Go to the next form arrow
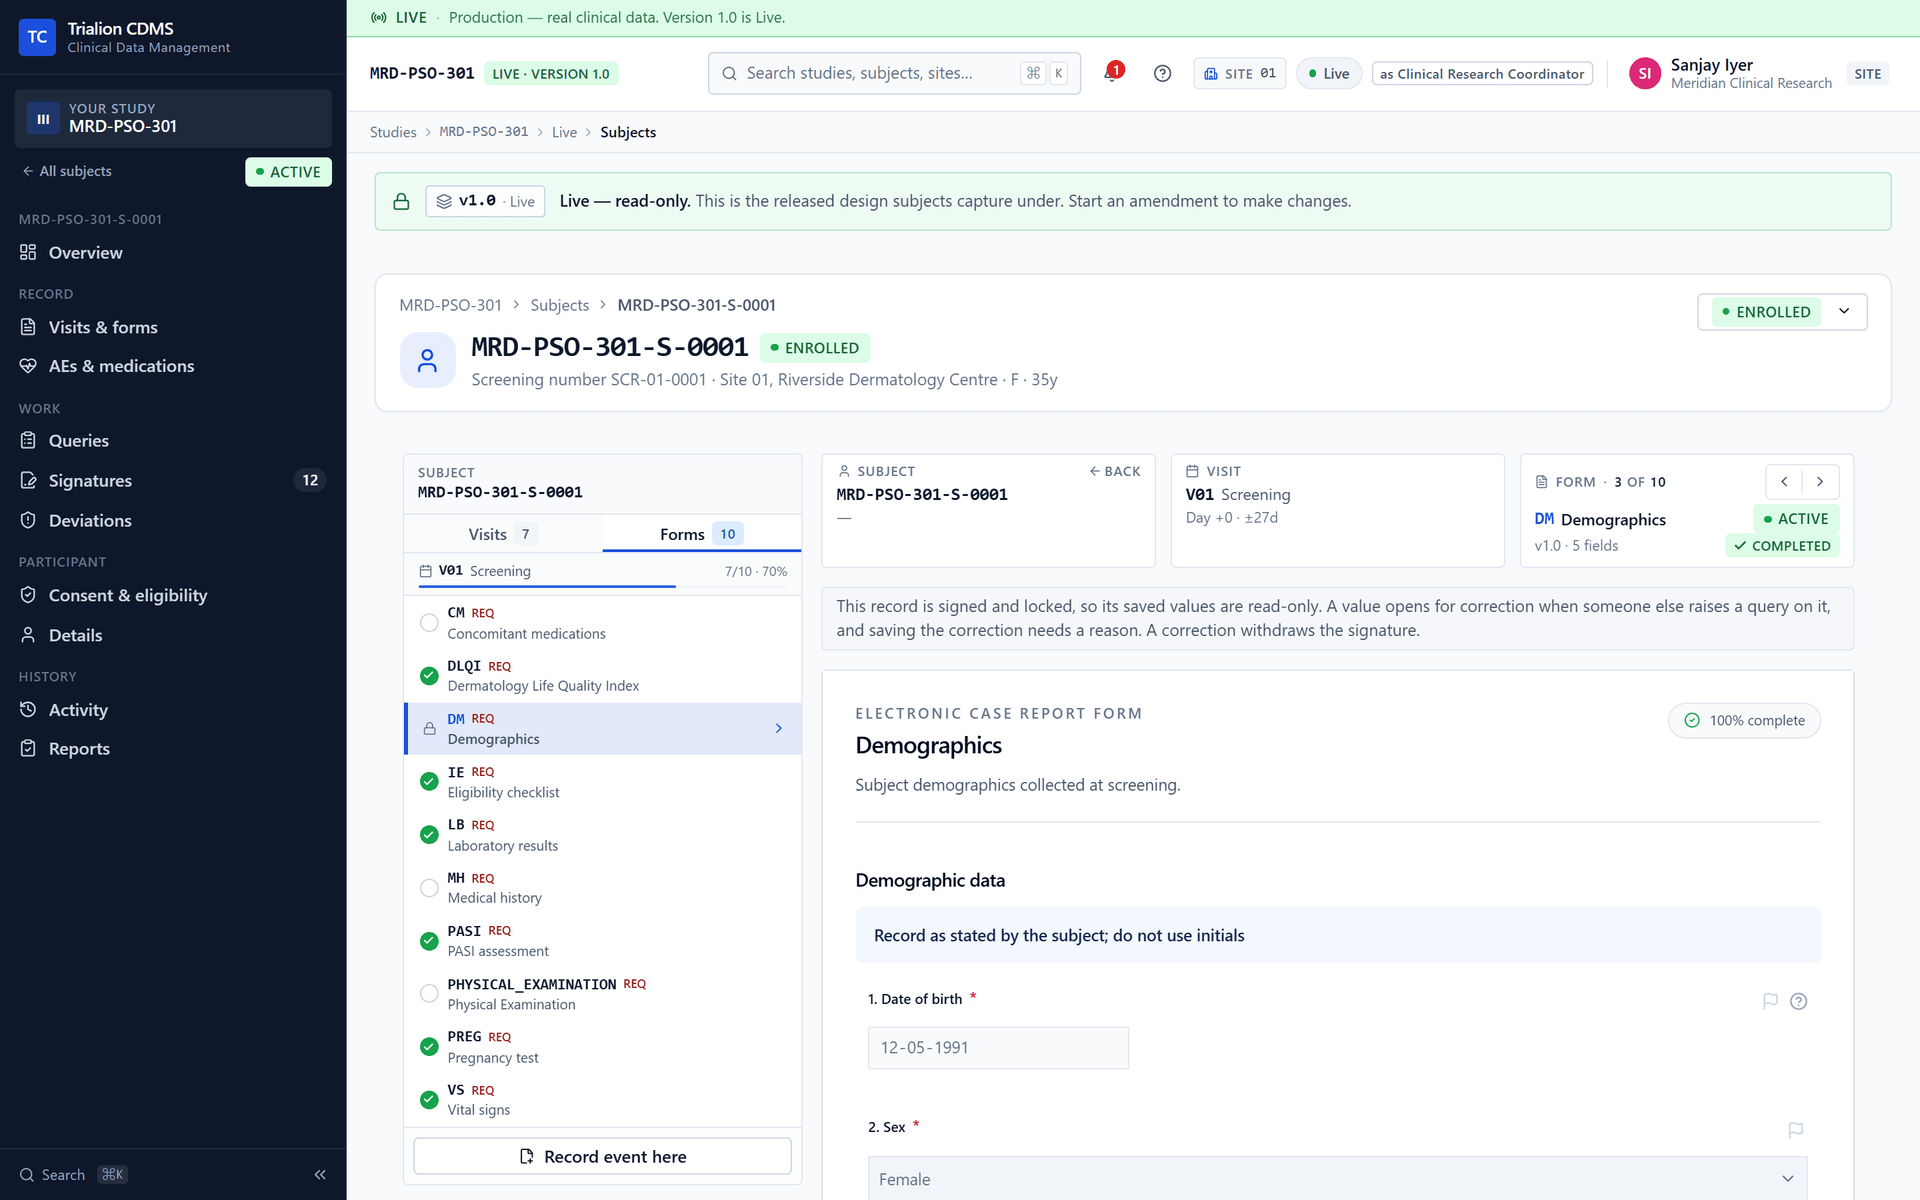The width and height of the screenshot is (1920, 1200). pyautogui.click(x=1820, y=482)
